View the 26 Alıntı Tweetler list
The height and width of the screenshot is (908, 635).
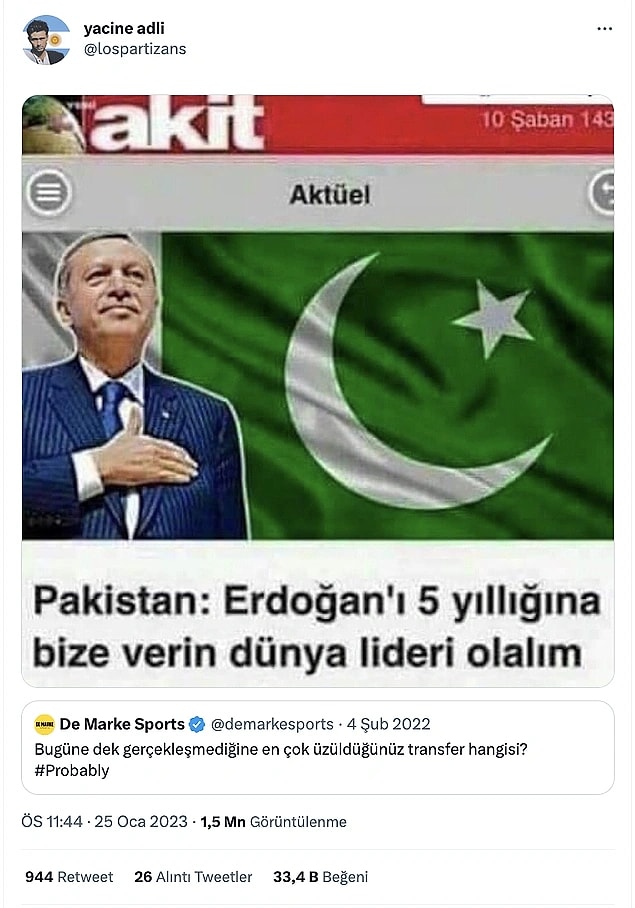pos(193,877)
